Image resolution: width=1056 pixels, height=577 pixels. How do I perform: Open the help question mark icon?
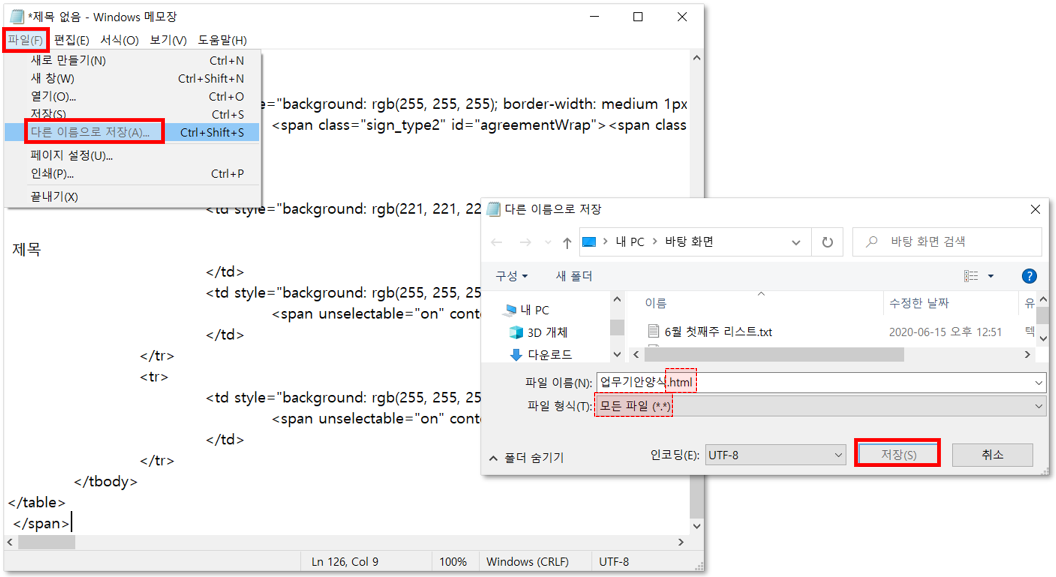(x=1029, y=276)
